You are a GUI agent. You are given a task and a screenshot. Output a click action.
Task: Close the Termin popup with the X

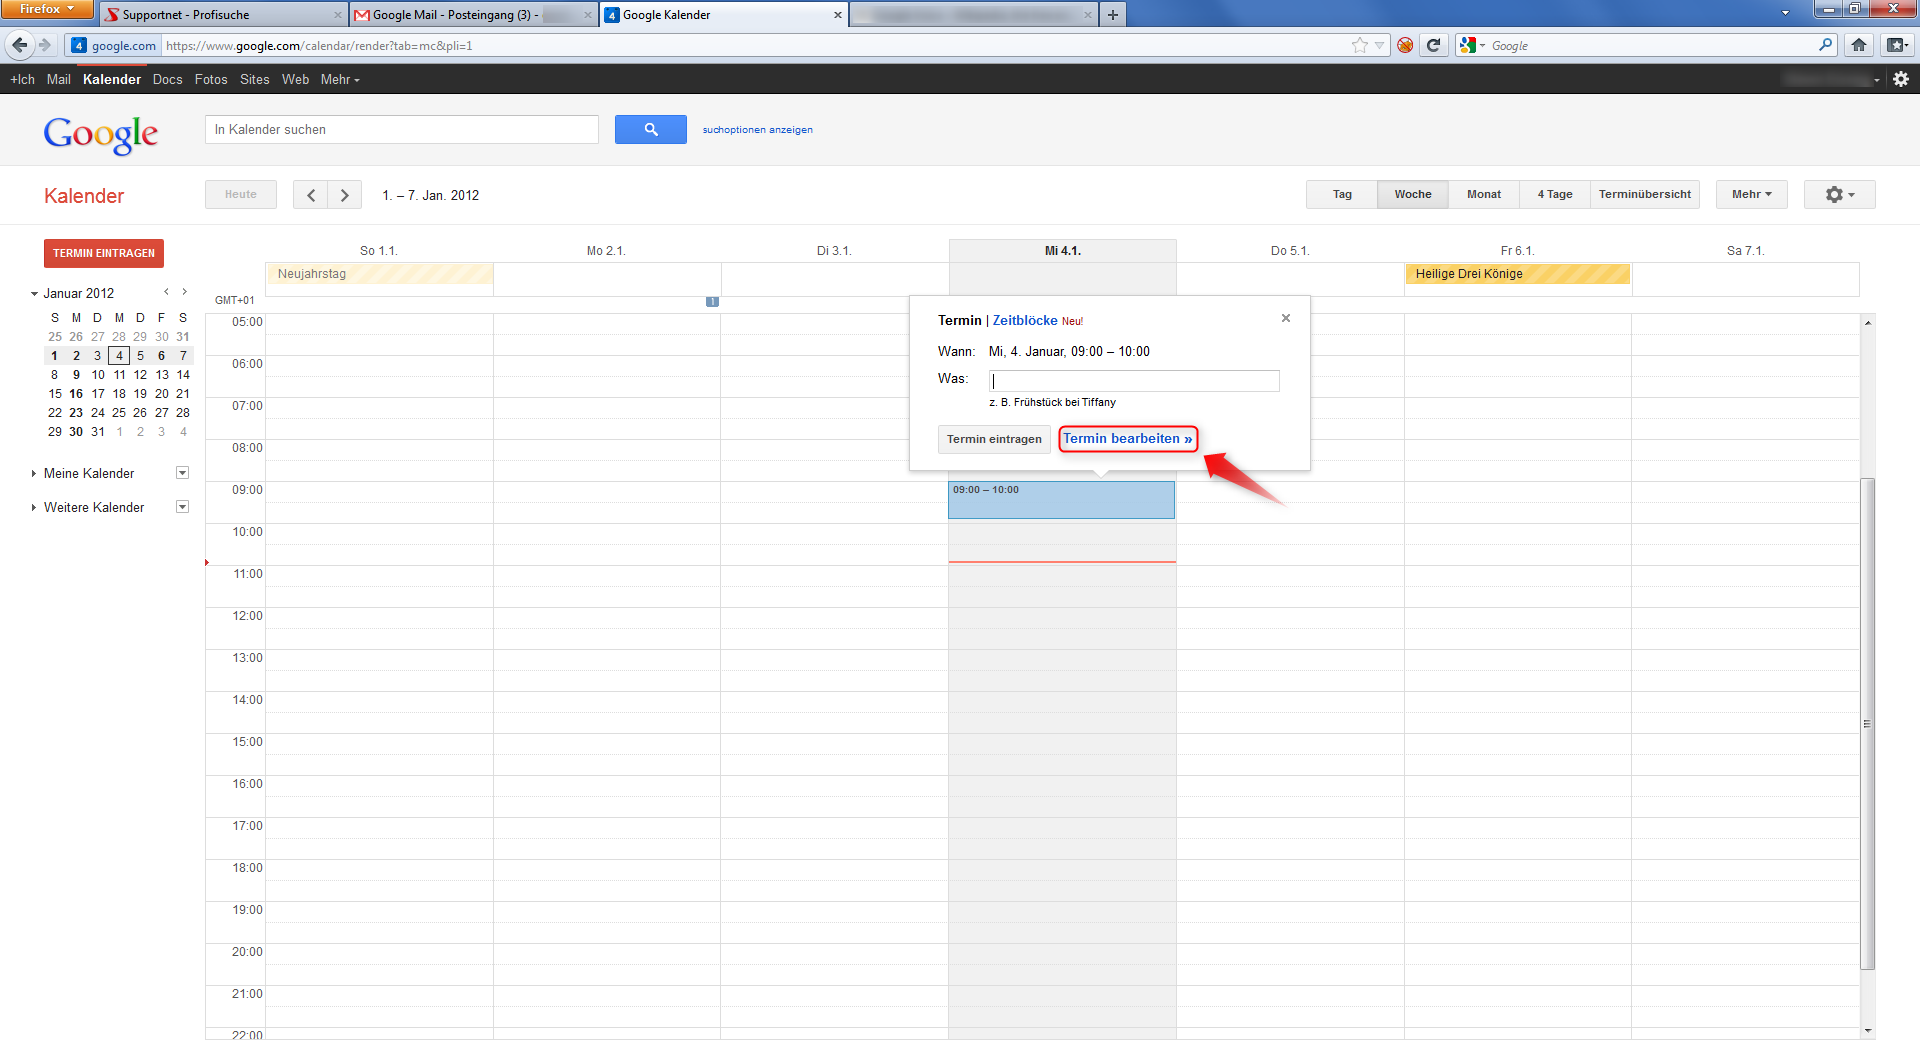click(x=1286, y=318)
